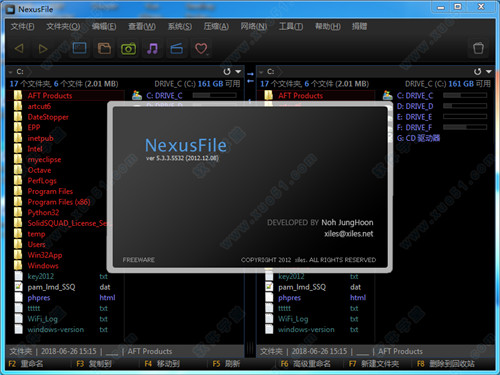Open the 查看(W) menu

pyautogui.click(x=142, y=26)
